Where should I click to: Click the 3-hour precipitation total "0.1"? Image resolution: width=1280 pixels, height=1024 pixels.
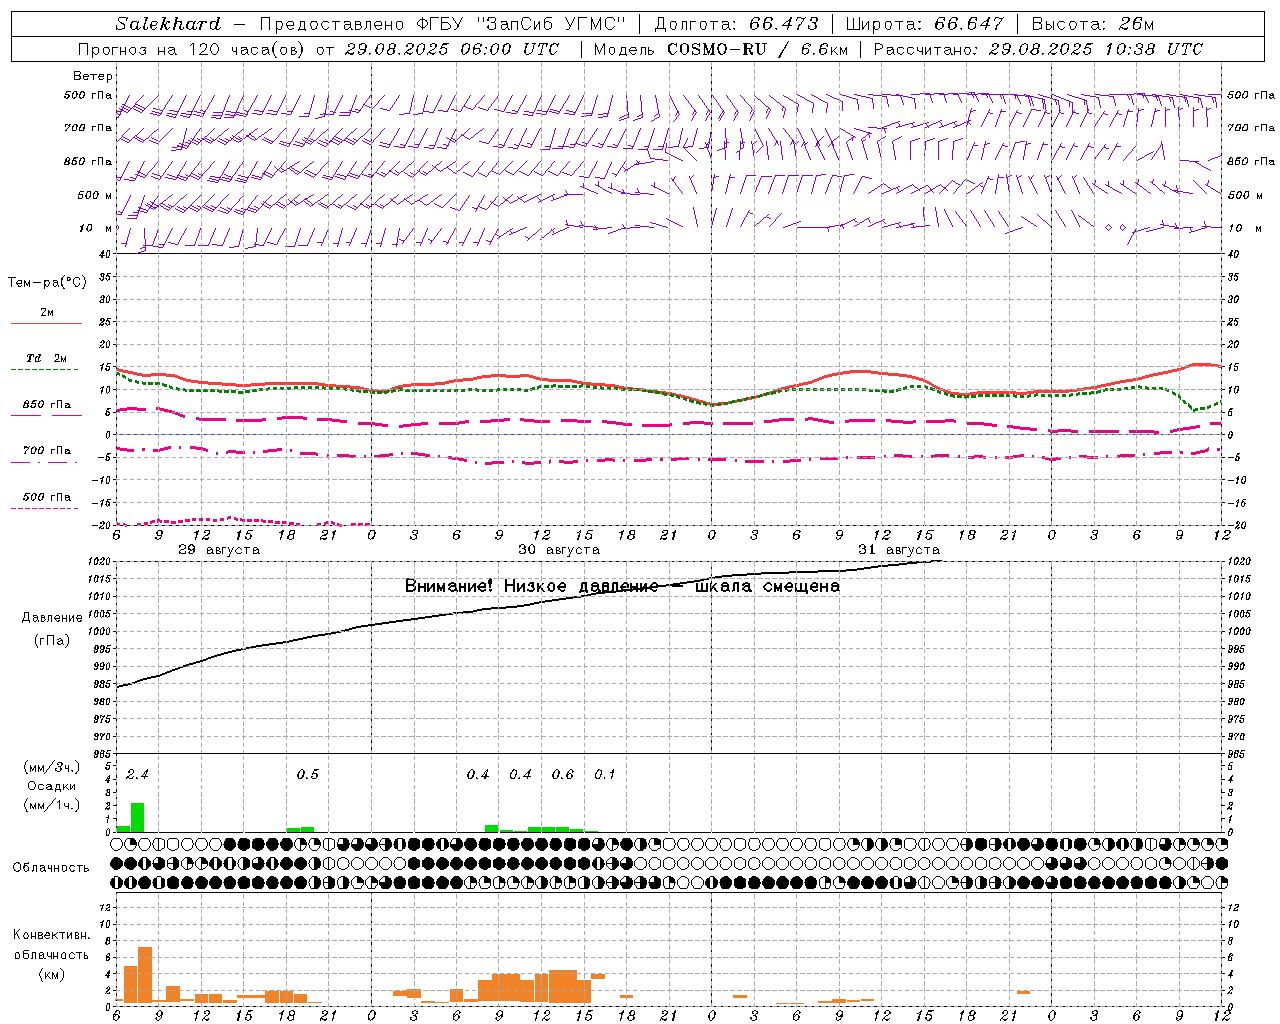(x=604, y=774)
